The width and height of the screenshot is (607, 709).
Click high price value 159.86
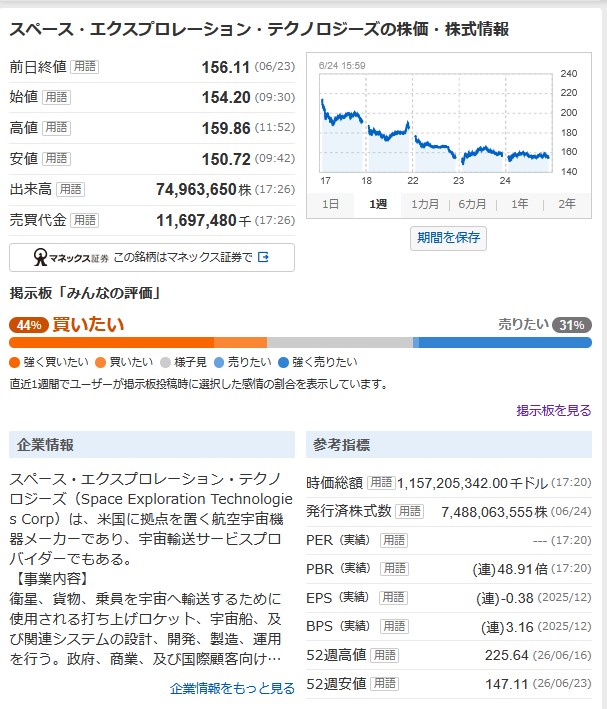pos(226,128)
